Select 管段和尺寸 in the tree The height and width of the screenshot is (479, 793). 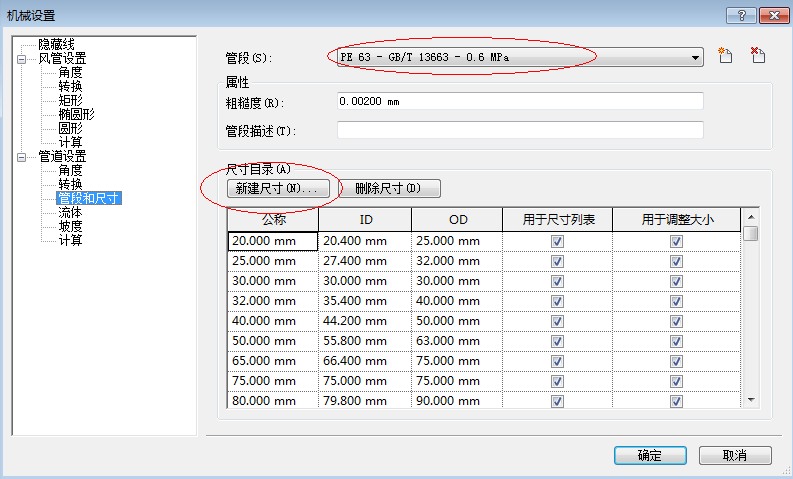coord(89,198)
